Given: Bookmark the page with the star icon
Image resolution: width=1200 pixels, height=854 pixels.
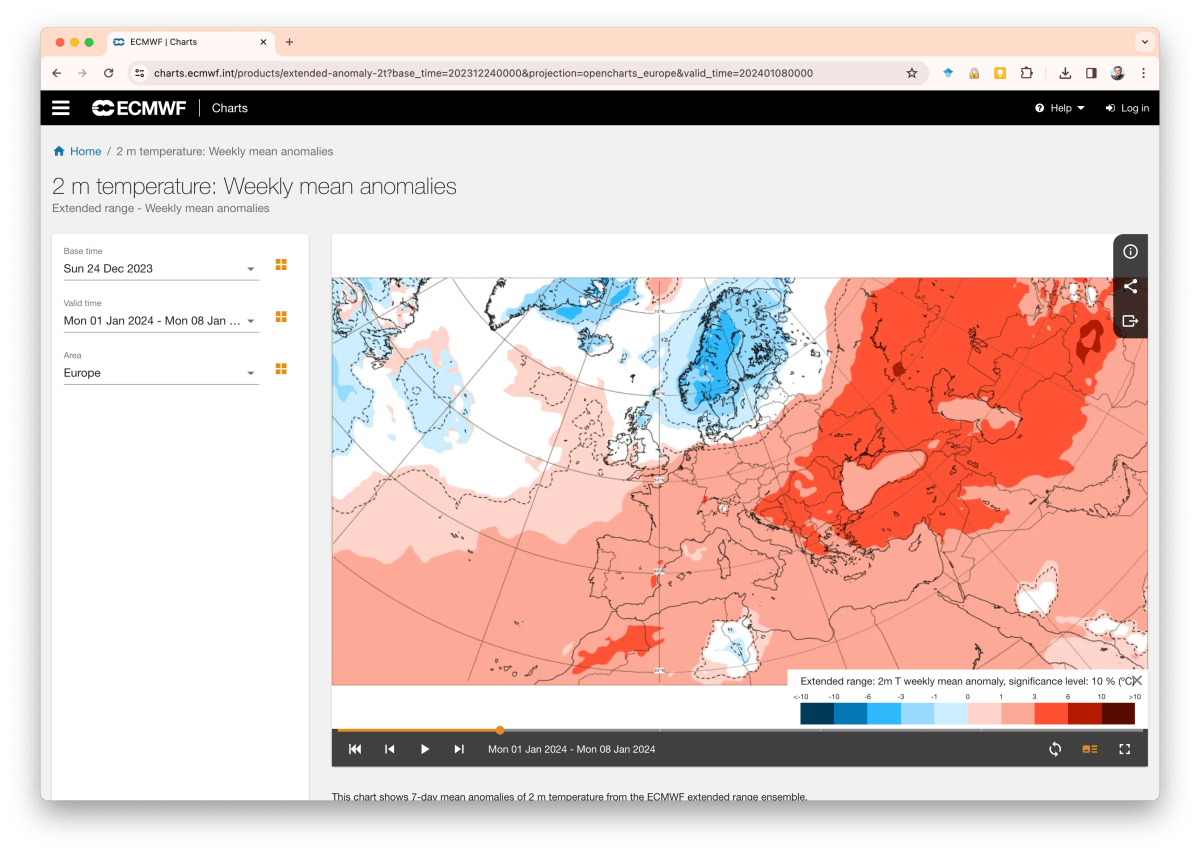Looking at the screenshot, I should point(911,72).
